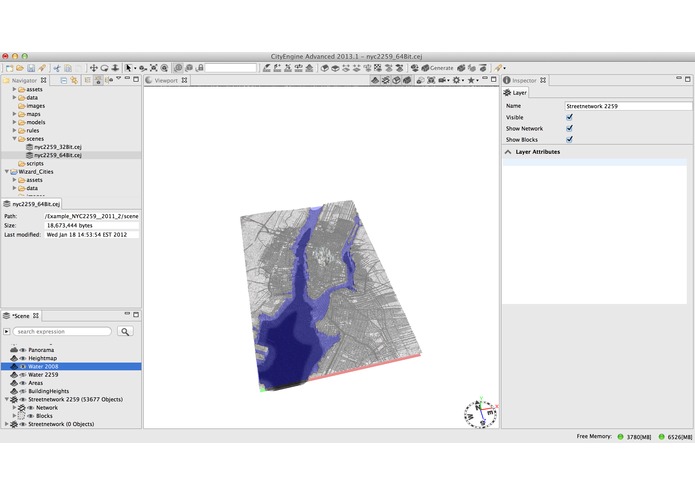Image resolution: width=695 pixels, height=494 pixels.
Task: Click the Cut scissors toolbar icon
Action: [57, 68]
